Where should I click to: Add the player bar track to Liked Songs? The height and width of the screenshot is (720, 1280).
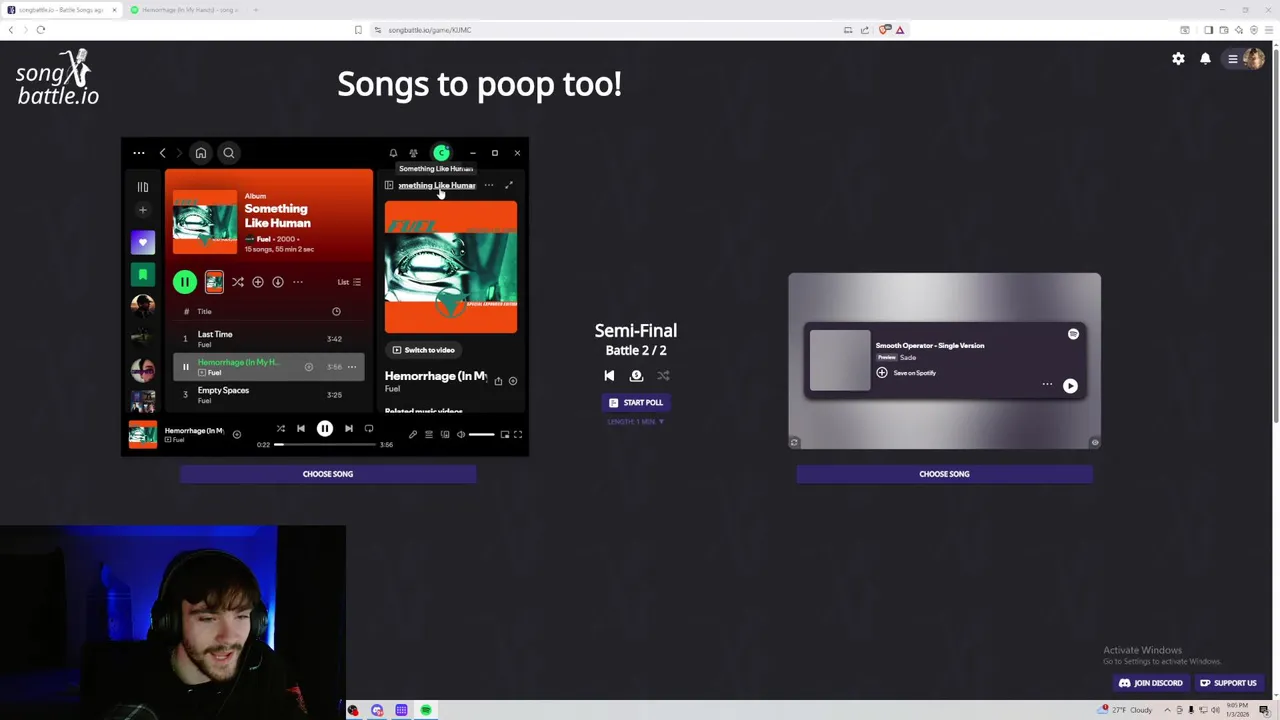pos(236,434)
